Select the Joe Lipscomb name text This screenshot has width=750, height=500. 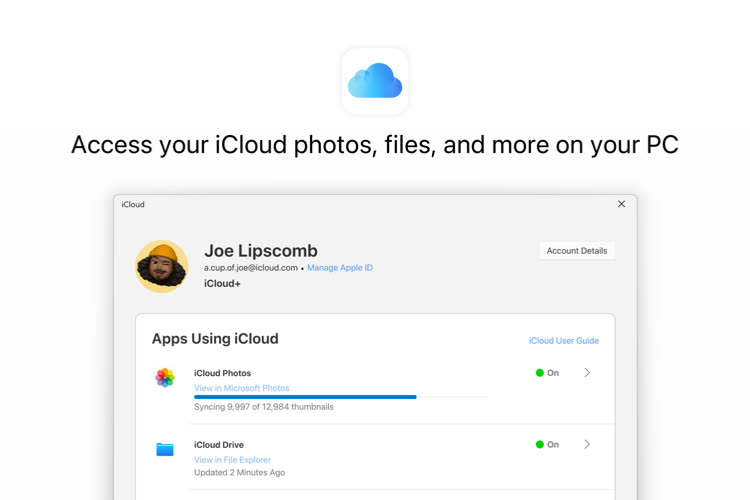[x=261, y=251]
